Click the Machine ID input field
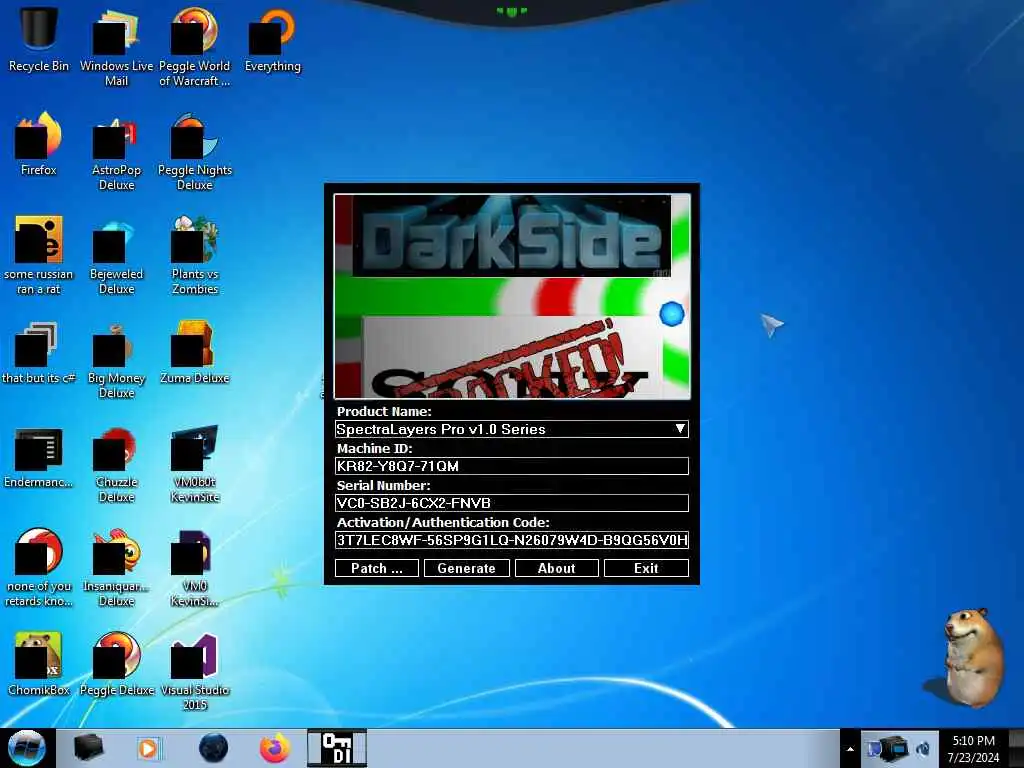The width and height of the screenshot is (1024, 768). tap(511, 466)
